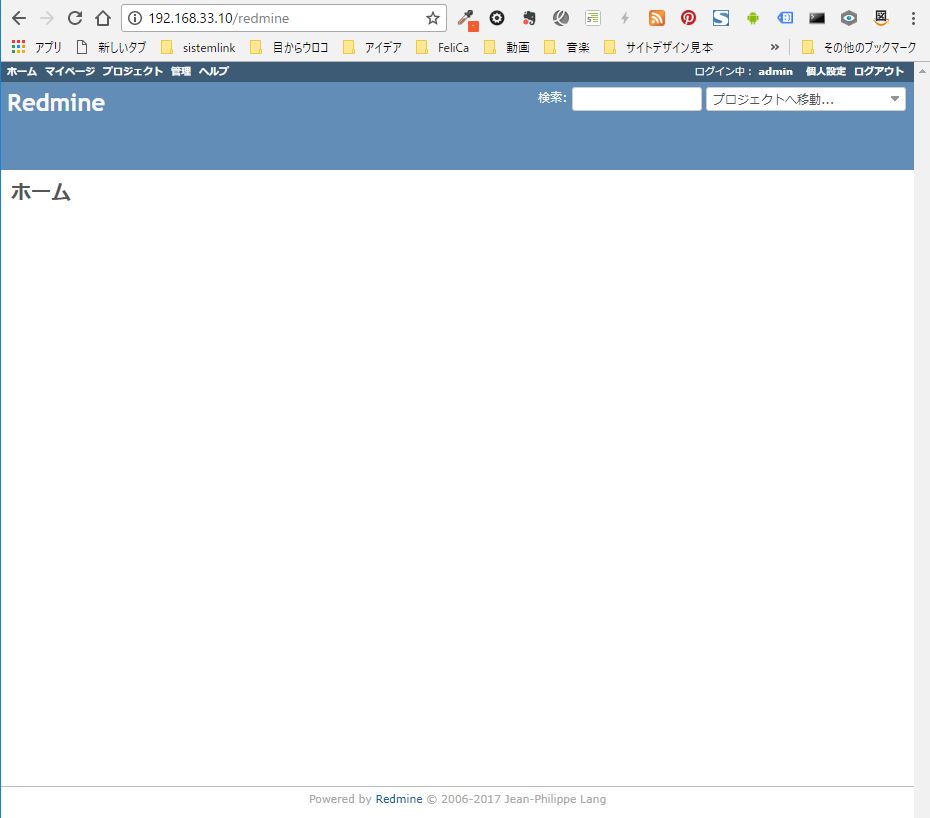Open プロジェクト in the top menu
930x818 pixels.
132,71
